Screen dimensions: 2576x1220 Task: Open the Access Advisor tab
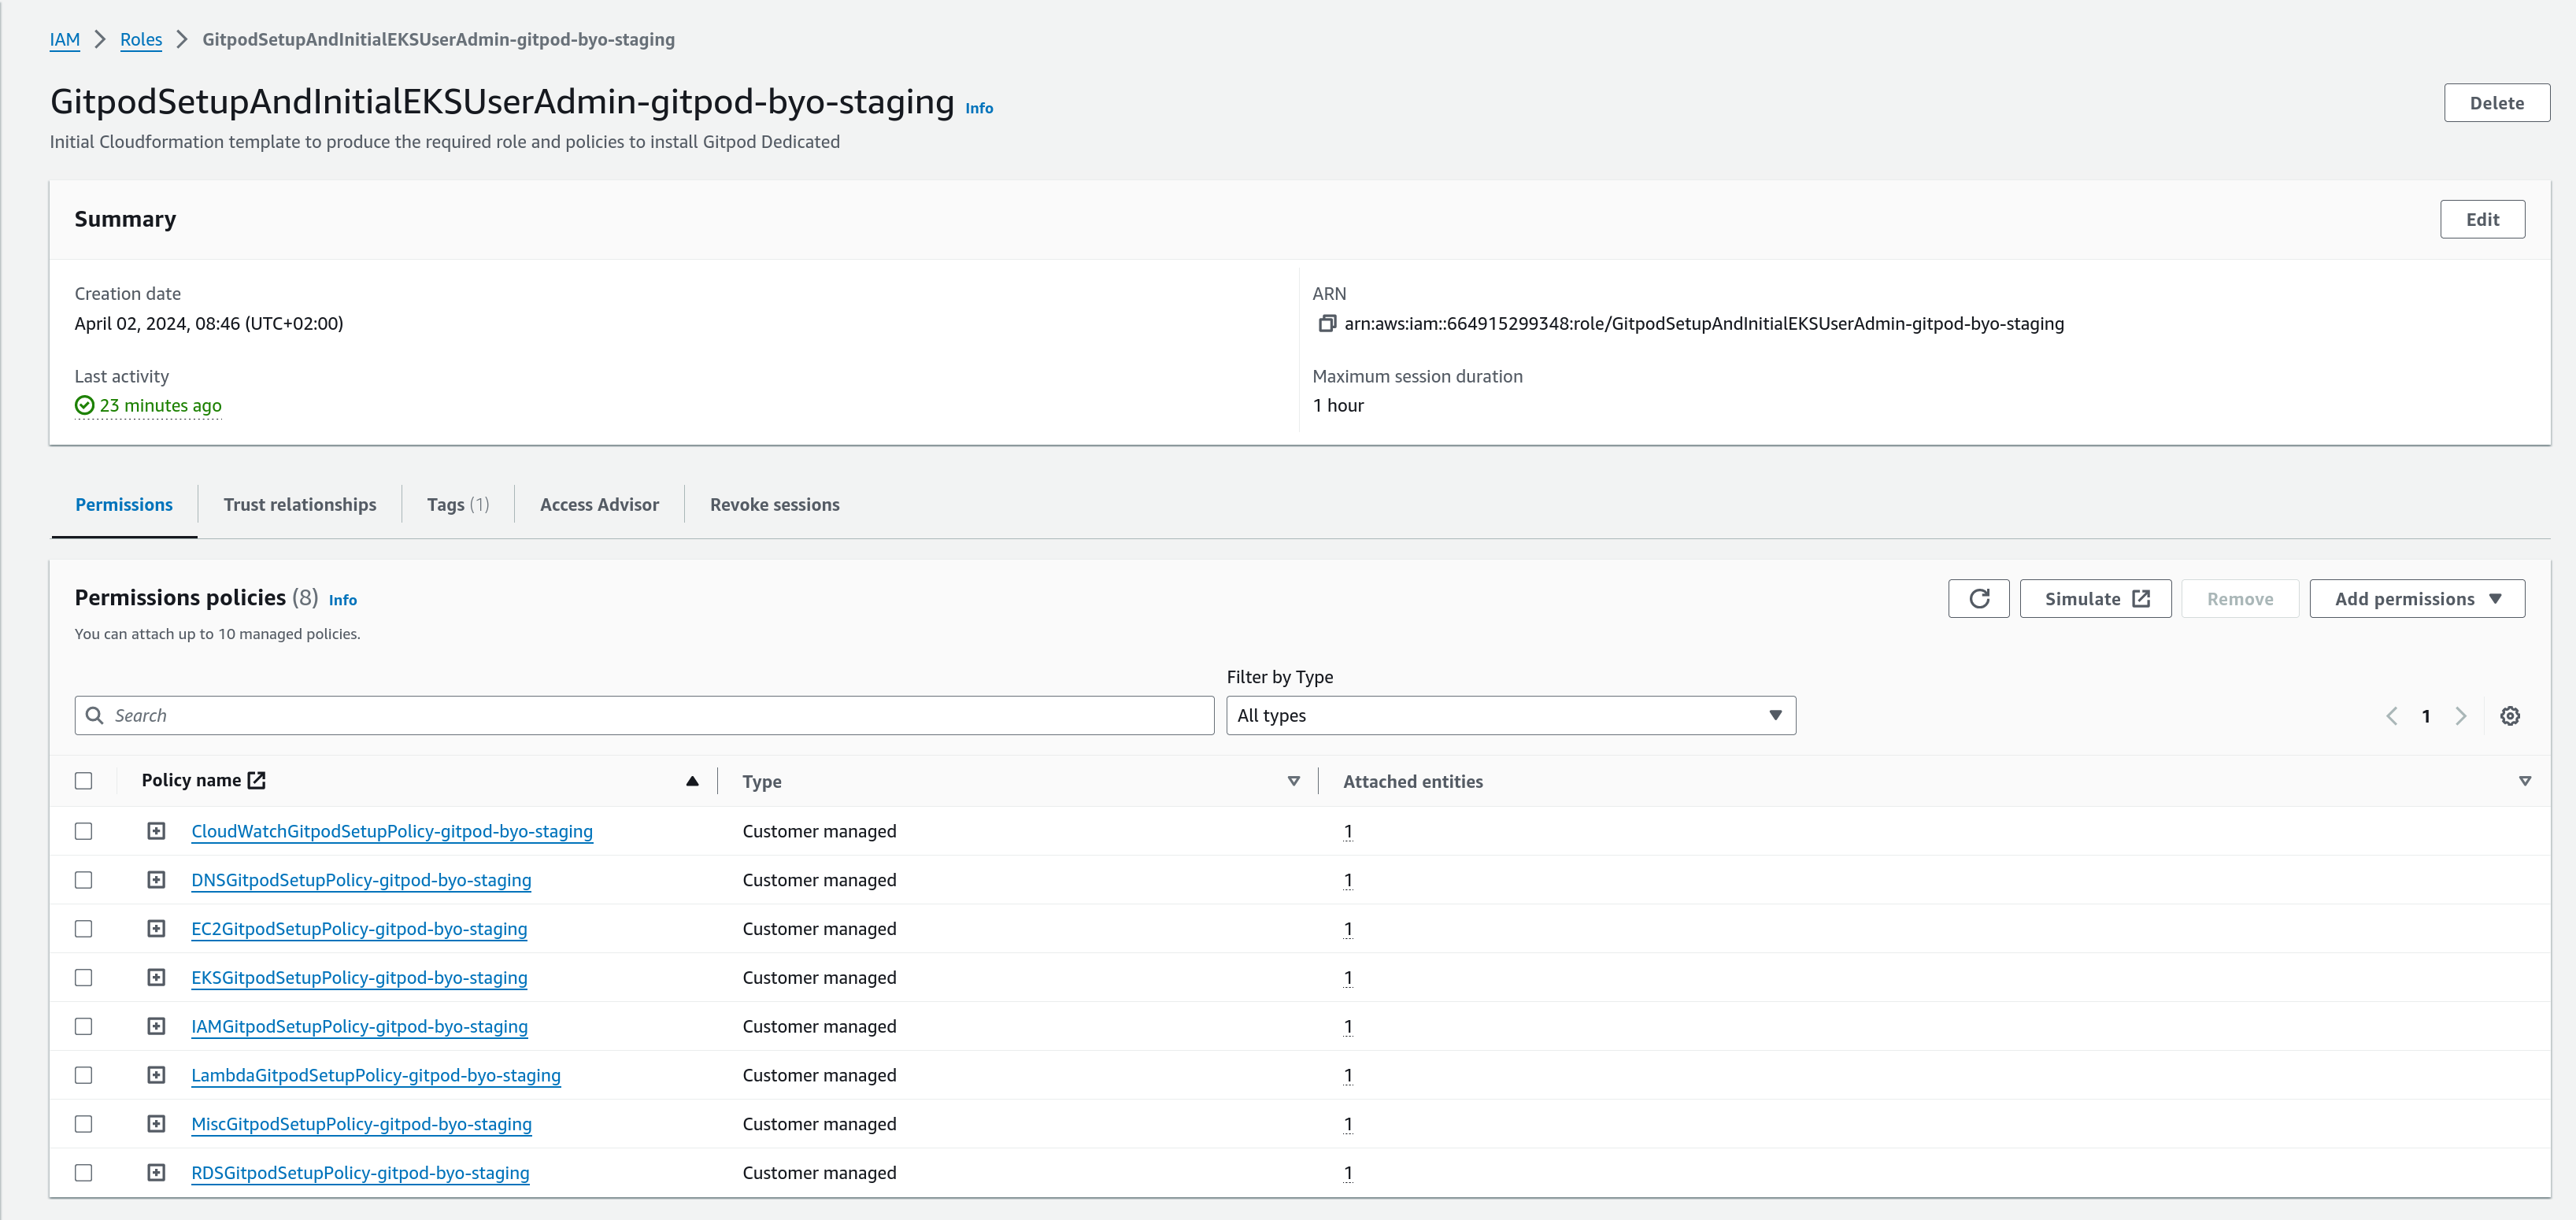(599, 505)
